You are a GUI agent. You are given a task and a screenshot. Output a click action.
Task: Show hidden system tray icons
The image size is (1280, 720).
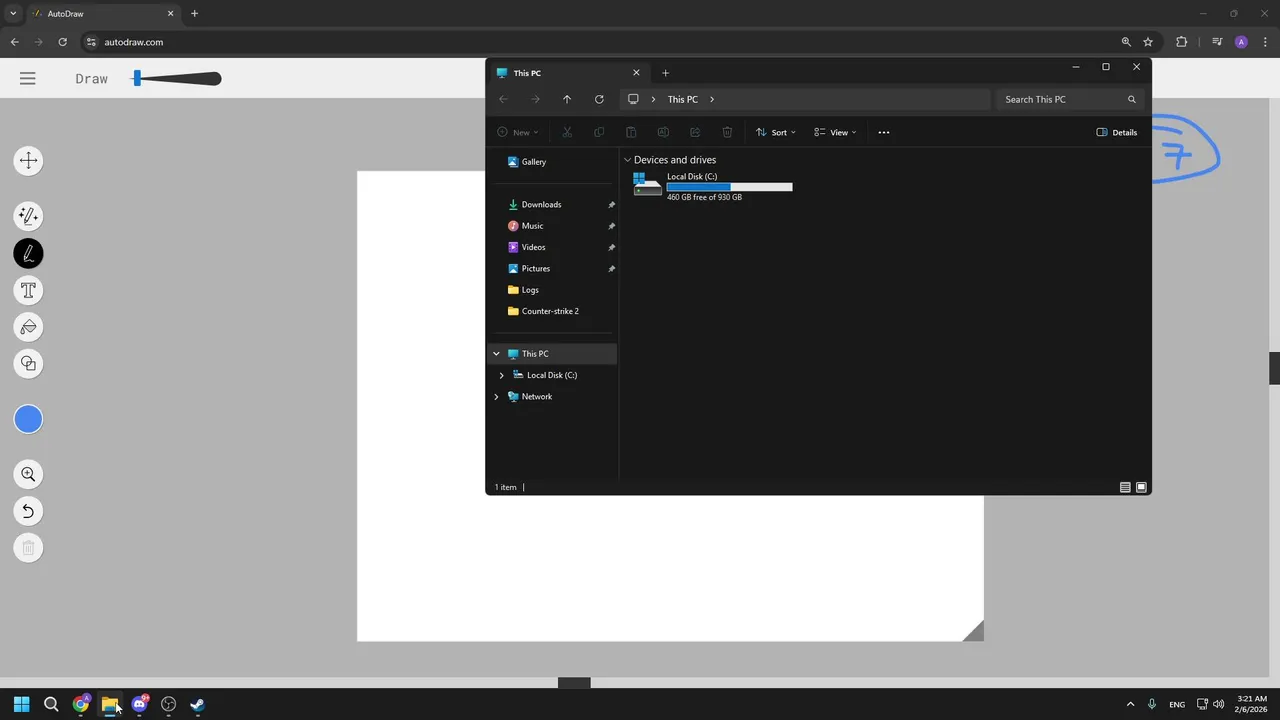click(1130, 704)
